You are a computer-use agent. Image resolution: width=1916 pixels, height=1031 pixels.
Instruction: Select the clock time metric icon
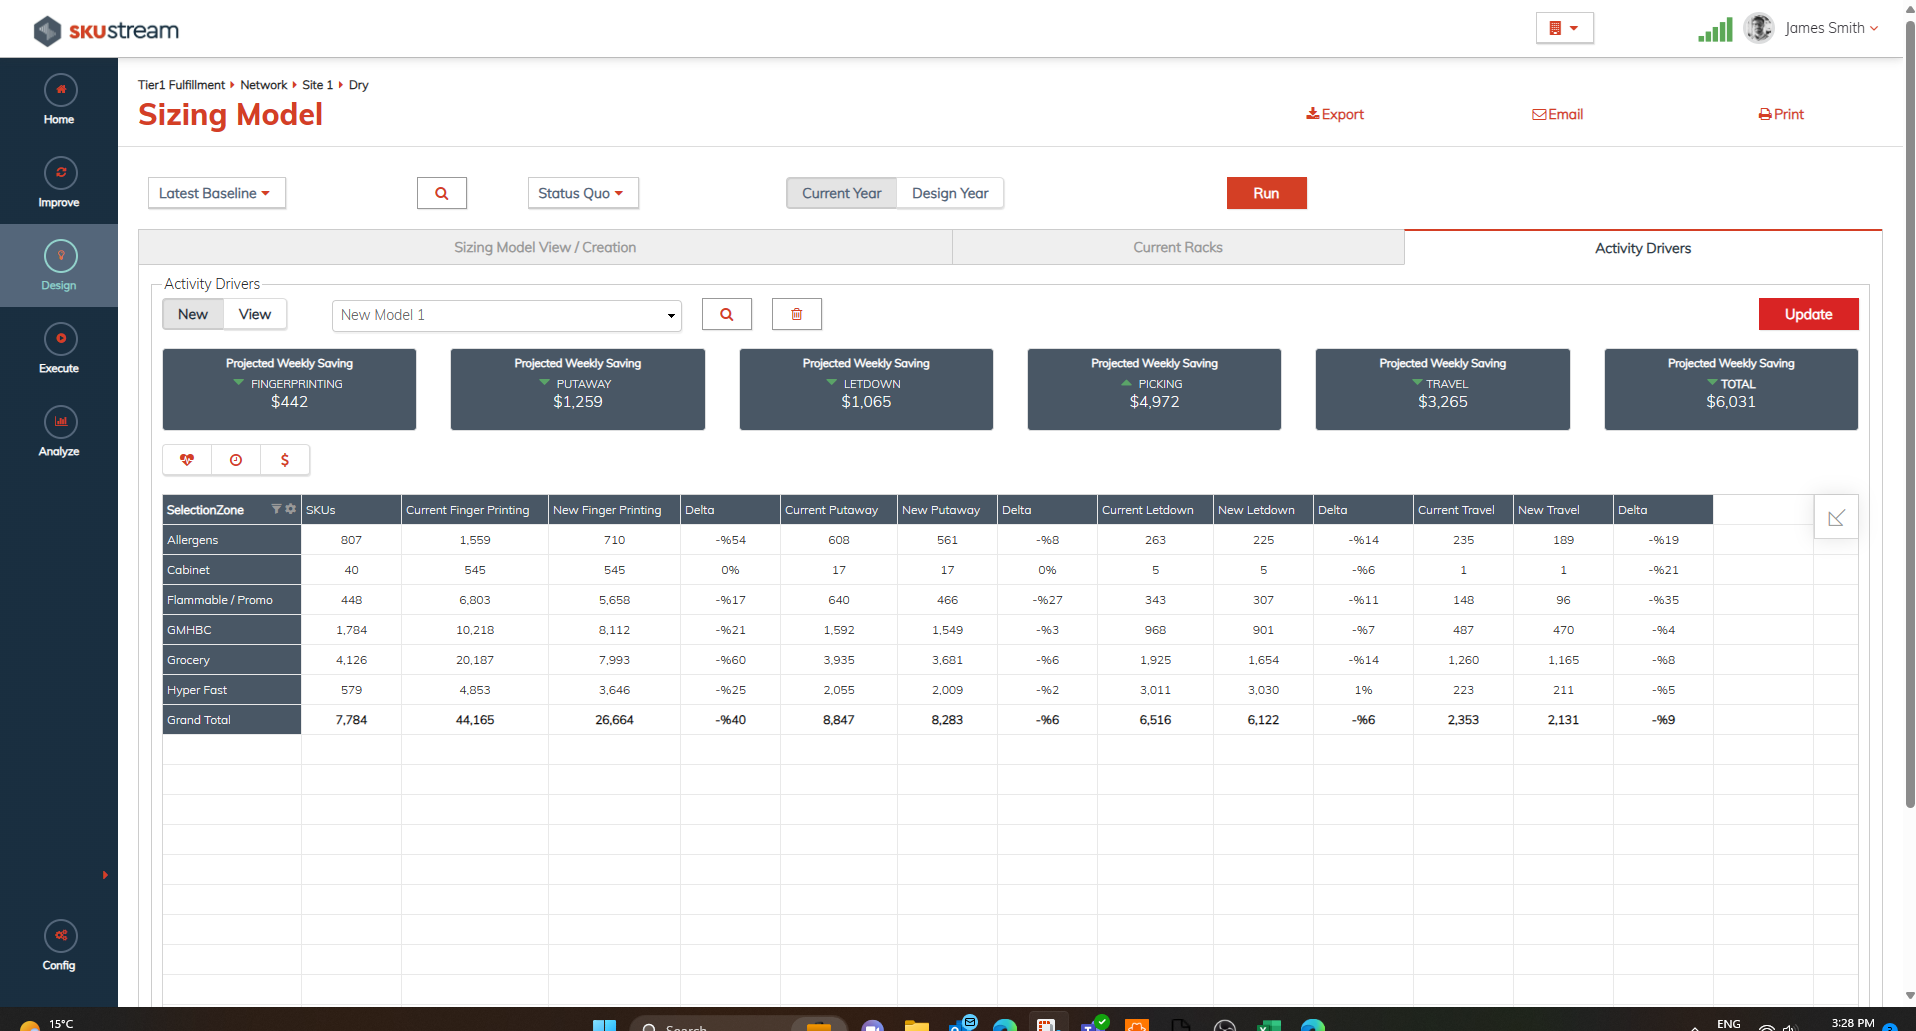pos(236,460)
